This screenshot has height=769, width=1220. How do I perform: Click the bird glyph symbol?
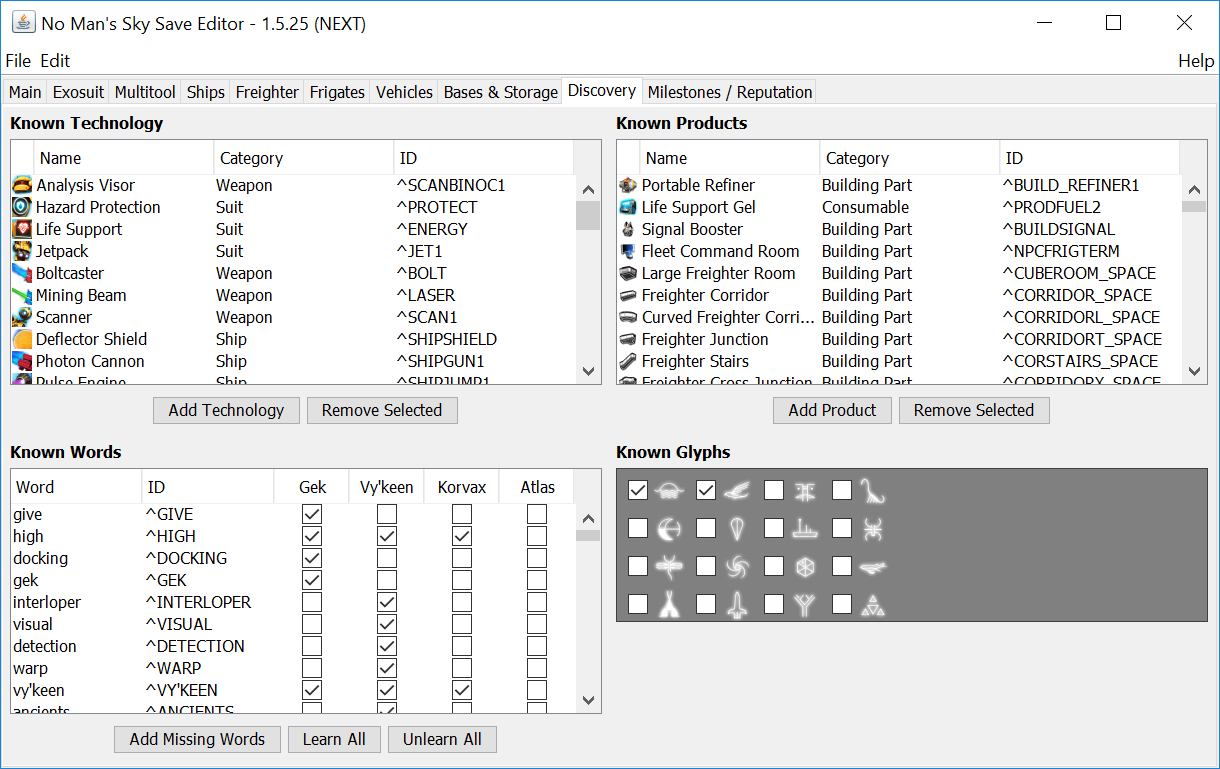[737, 490]
